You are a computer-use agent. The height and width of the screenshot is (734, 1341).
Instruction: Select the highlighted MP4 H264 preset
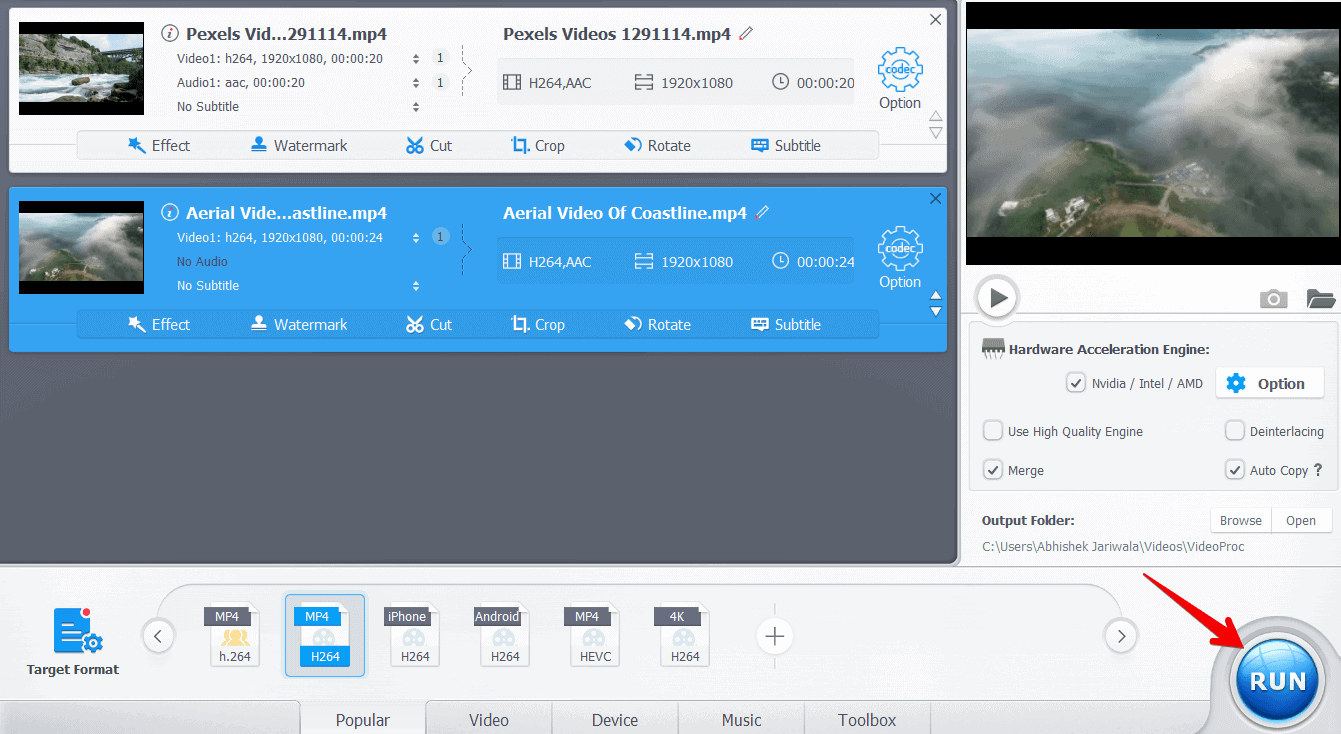point(325,635)
